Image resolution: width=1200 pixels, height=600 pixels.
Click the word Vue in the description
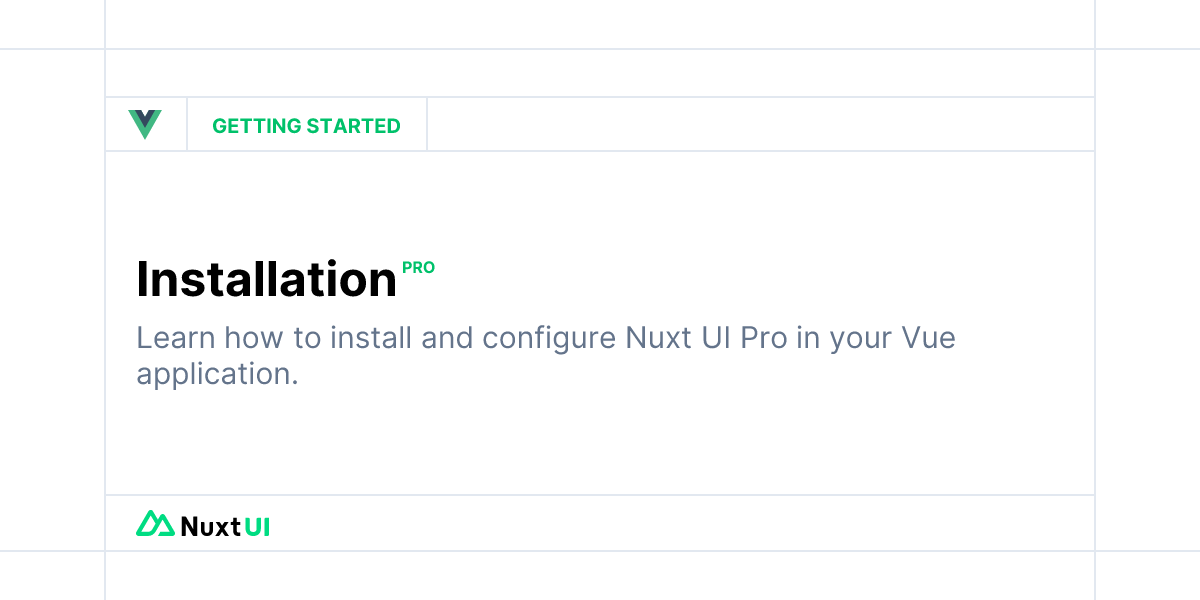pos(929,338)
